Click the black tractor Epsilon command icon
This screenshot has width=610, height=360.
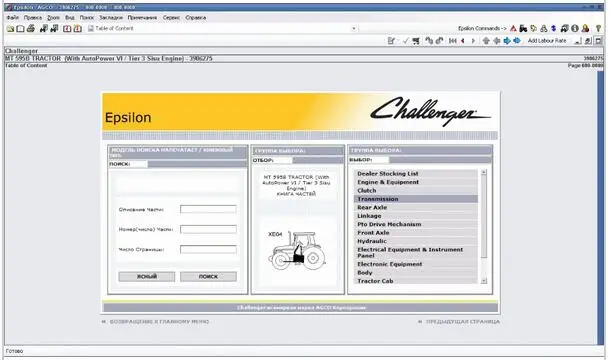click(x=523, y=28)
